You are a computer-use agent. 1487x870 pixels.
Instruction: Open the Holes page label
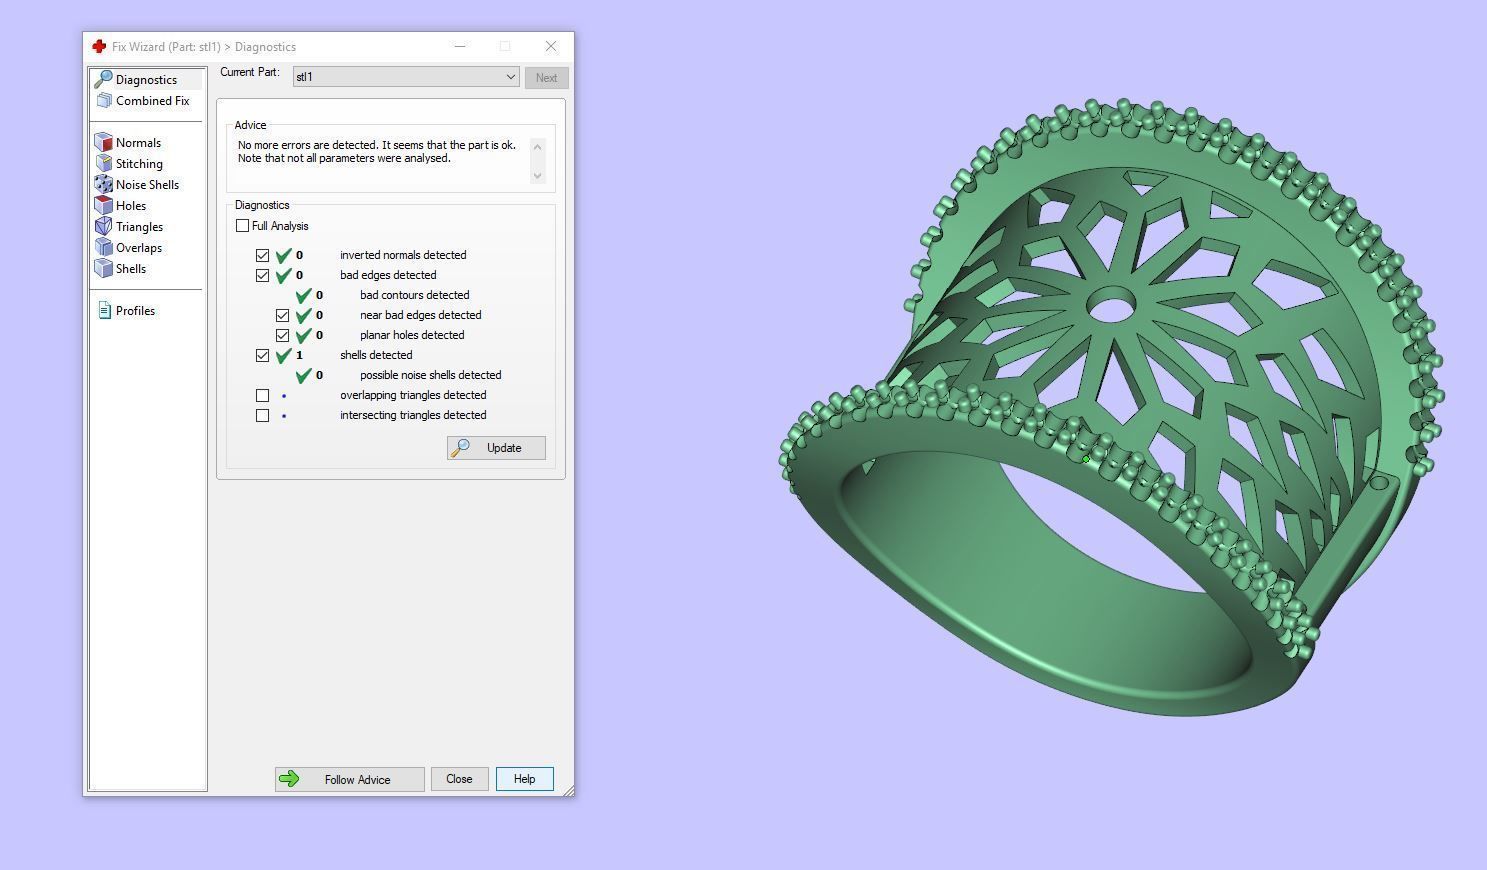pyautogui.click(x=131, y=206)
